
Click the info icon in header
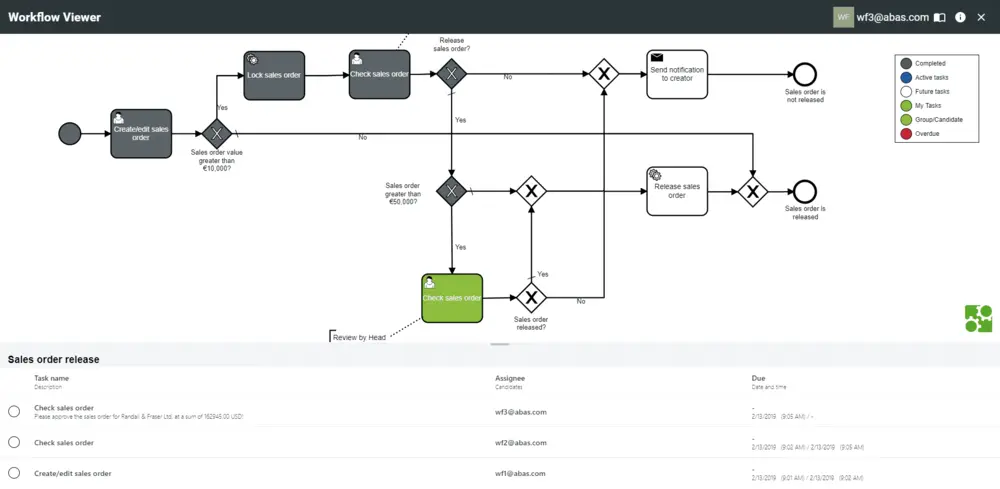point(960,17)
